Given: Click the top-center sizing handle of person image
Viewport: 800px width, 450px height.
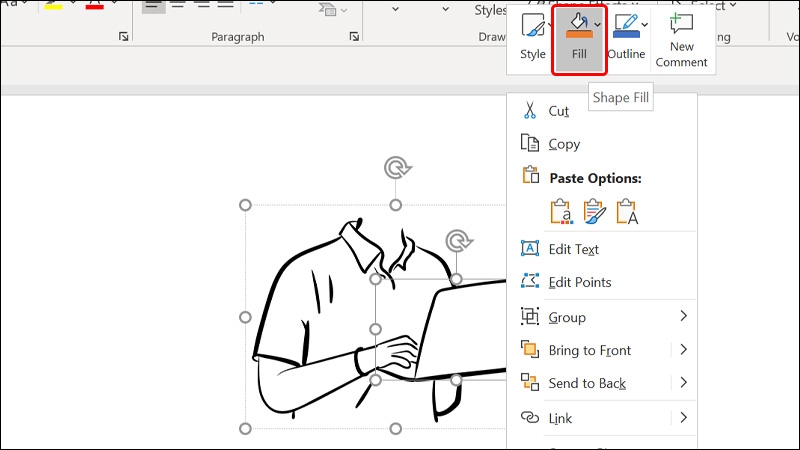Looking at the screenshot, I should click(x=395, y=205).
